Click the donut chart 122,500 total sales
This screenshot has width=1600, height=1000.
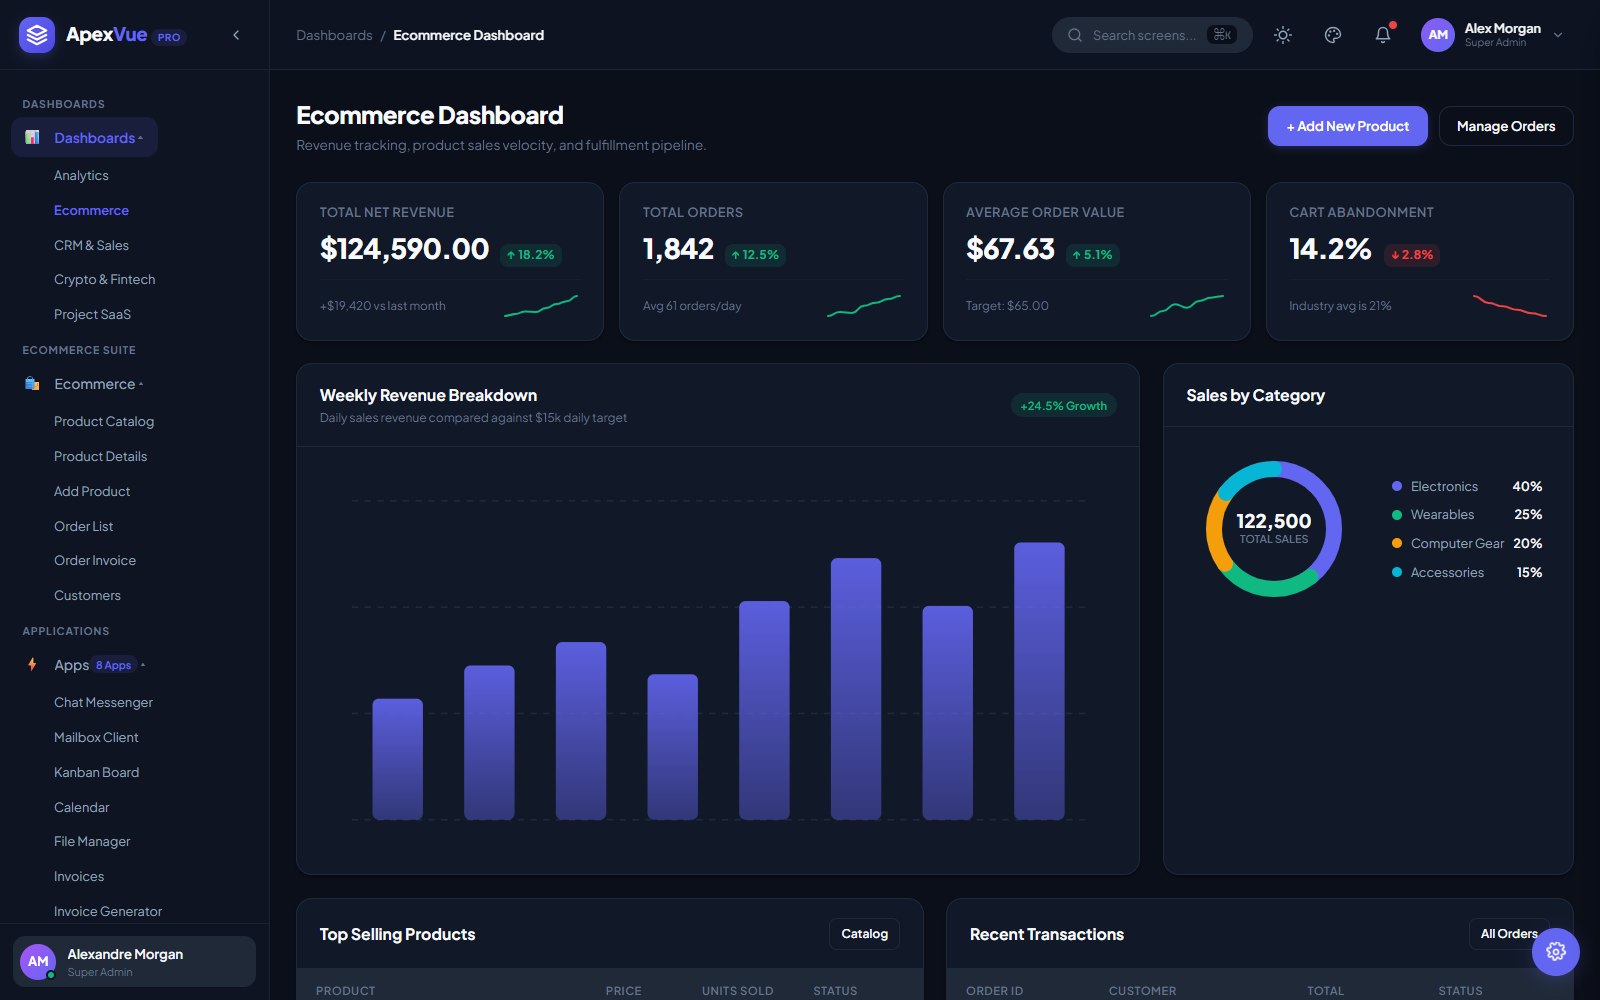pyautogui.click(x=1273, y=528)
